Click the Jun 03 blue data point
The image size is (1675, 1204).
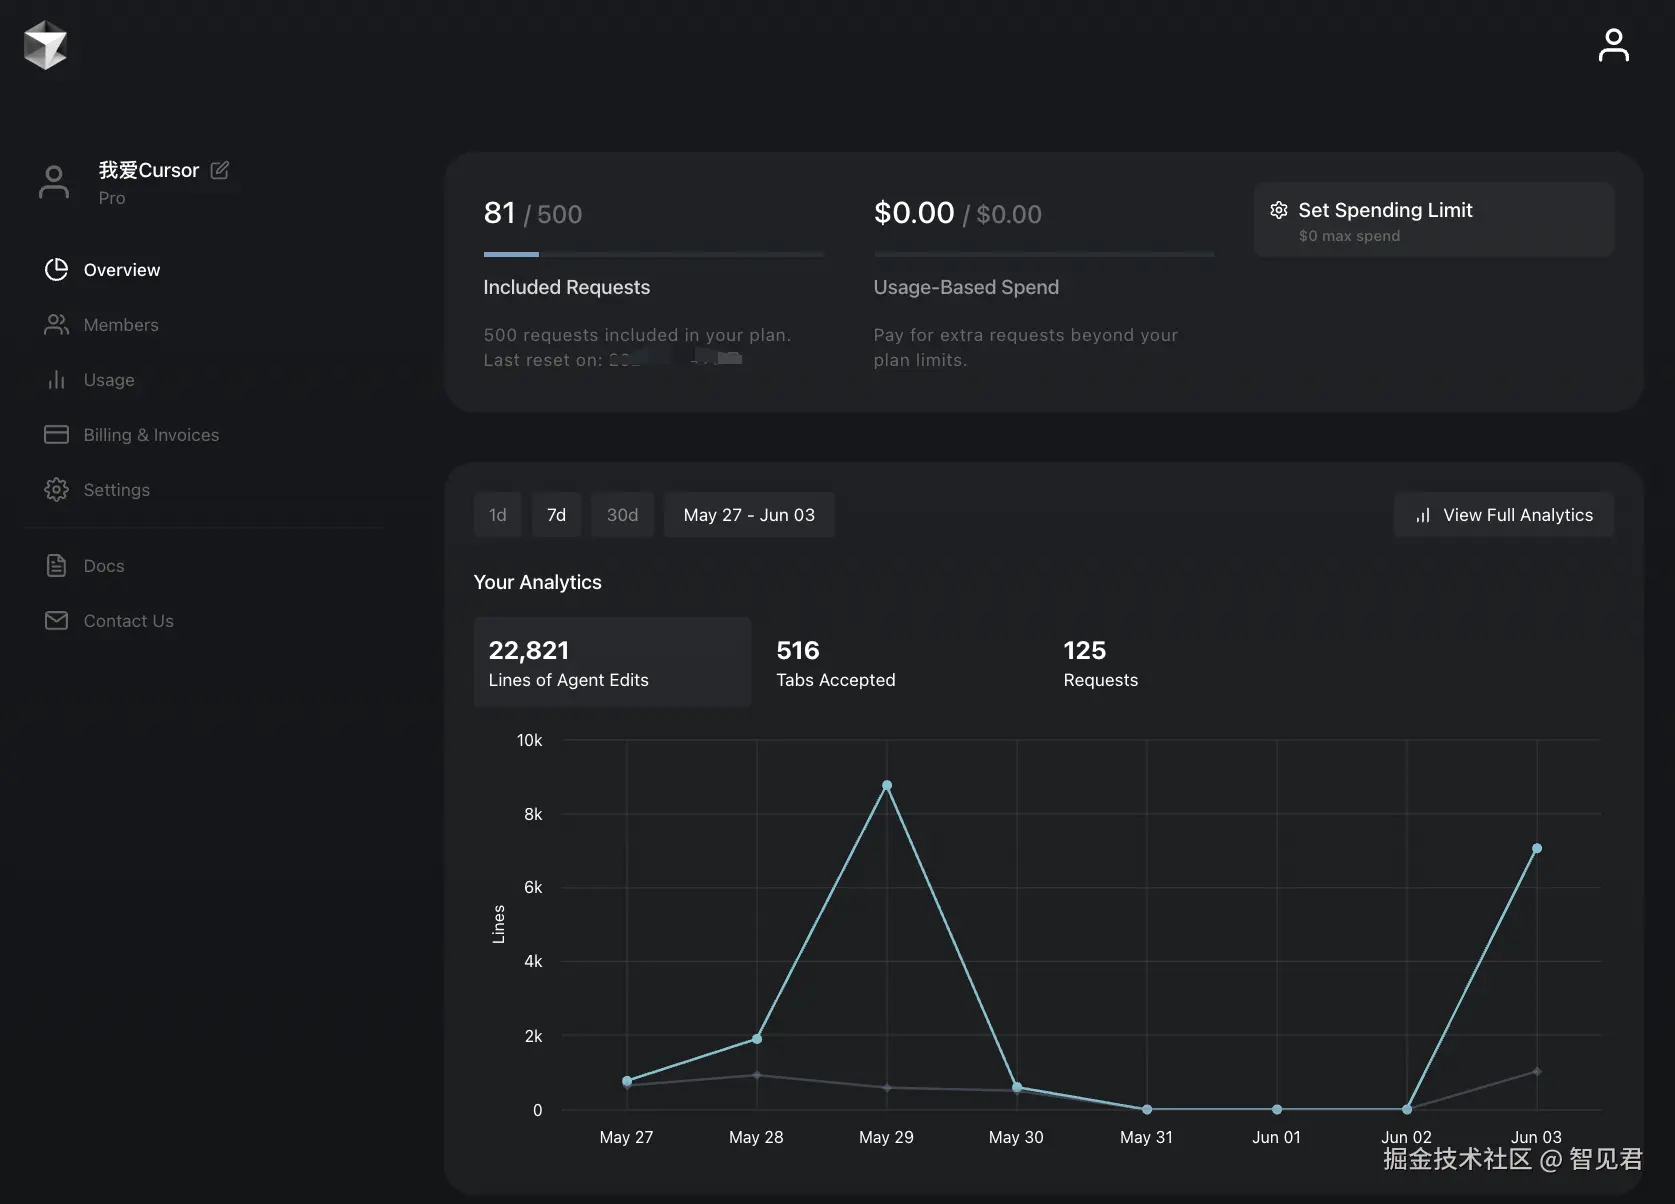coord(1537,848)
